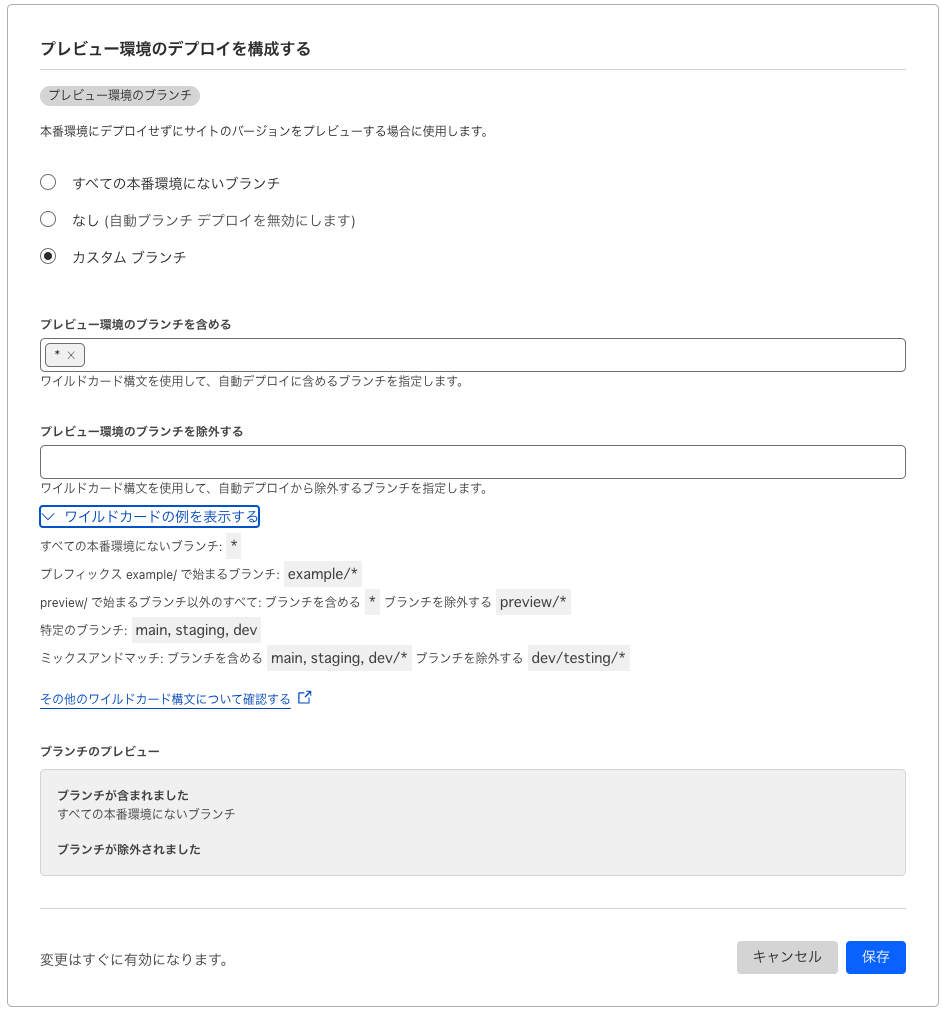Click the chevron icon of wildcard examples
The width and height of the screenshot is (952, 1013).
[51, 516]
